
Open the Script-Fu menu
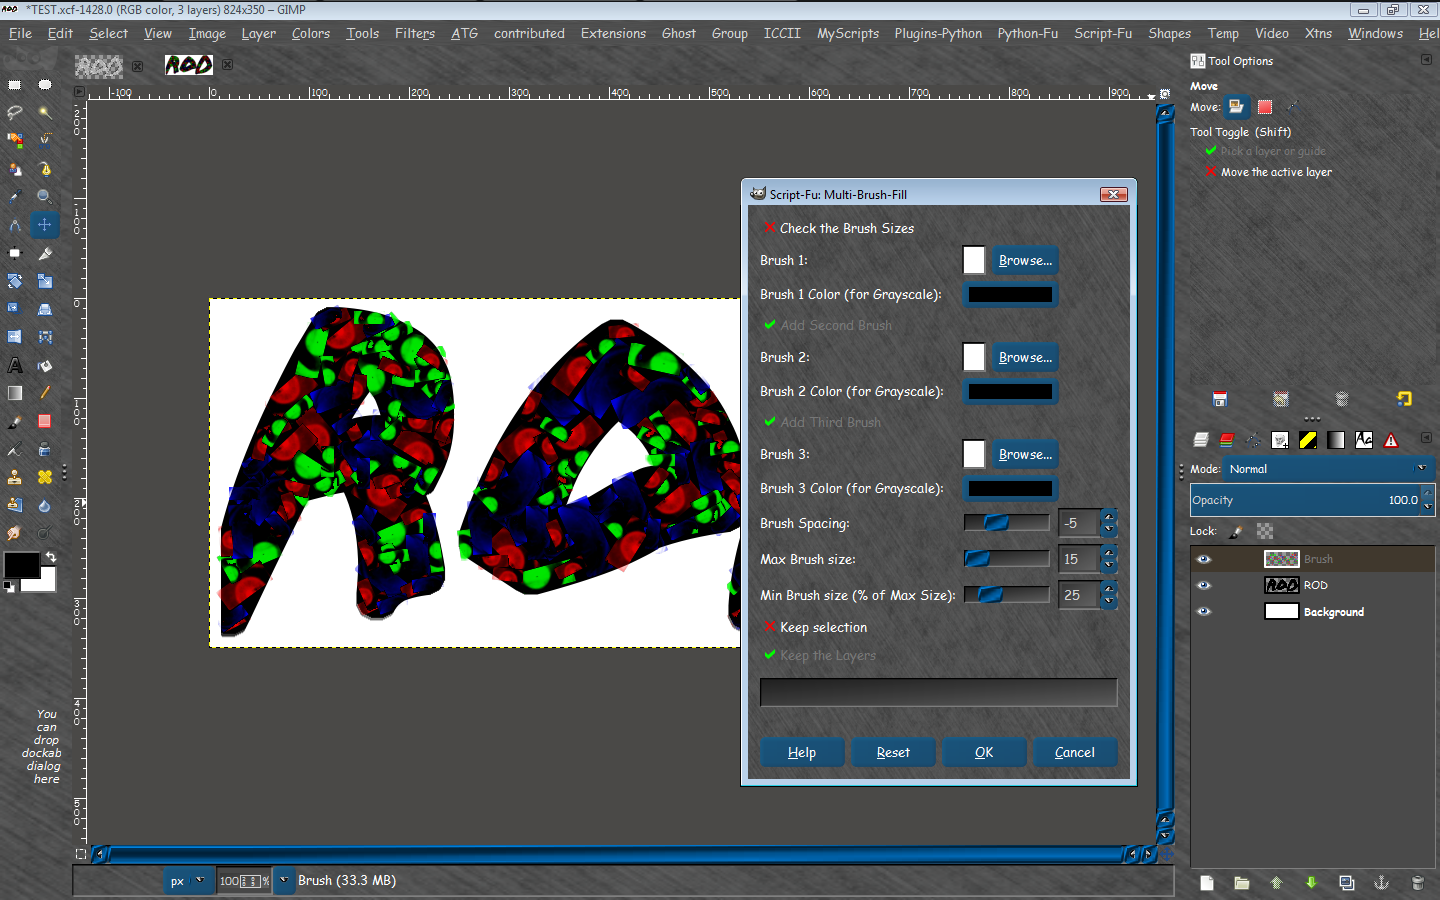1103,33
